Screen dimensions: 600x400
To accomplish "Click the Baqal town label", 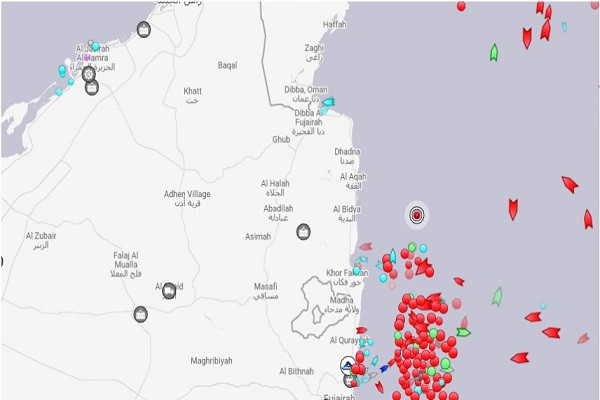I will click(227, 65).
